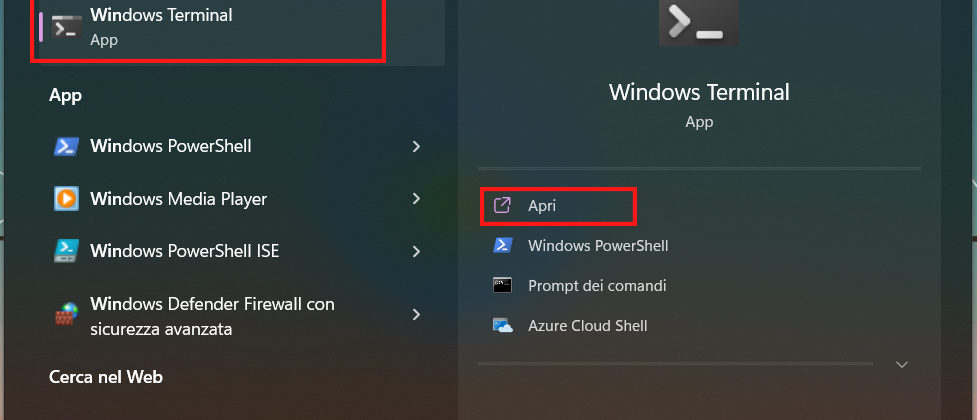
Task: Expand Windows Defender Firewall chevron
Action: click(416, 315)
